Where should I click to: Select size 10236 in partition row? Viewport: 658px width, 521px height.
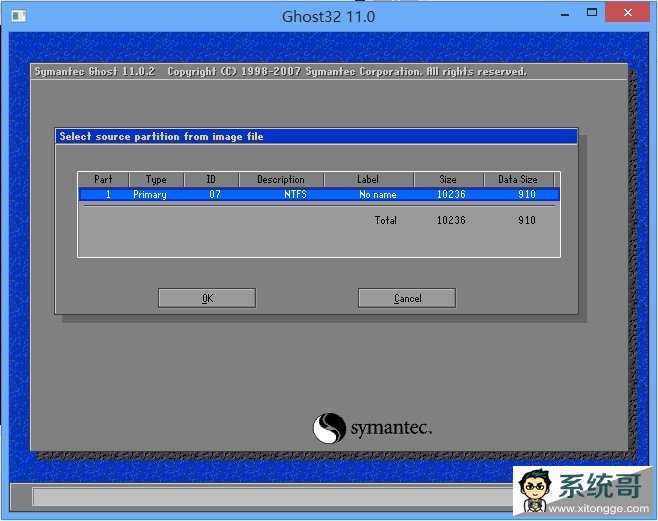coord(451,194)
